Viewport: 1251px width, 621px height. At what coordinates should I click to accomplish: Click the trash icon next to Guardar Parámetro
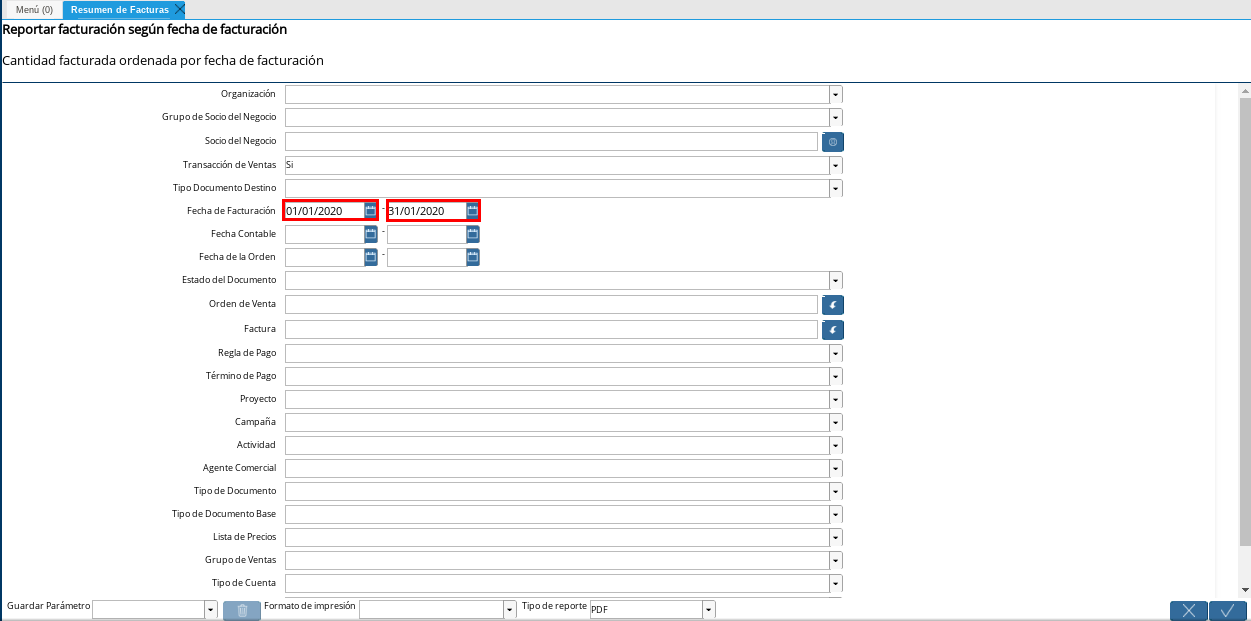point(241,610)
